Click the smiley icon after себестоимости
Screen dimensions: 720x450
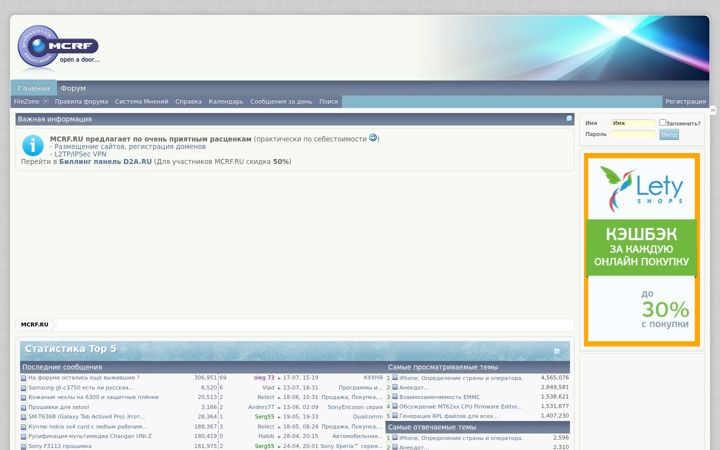373,137
